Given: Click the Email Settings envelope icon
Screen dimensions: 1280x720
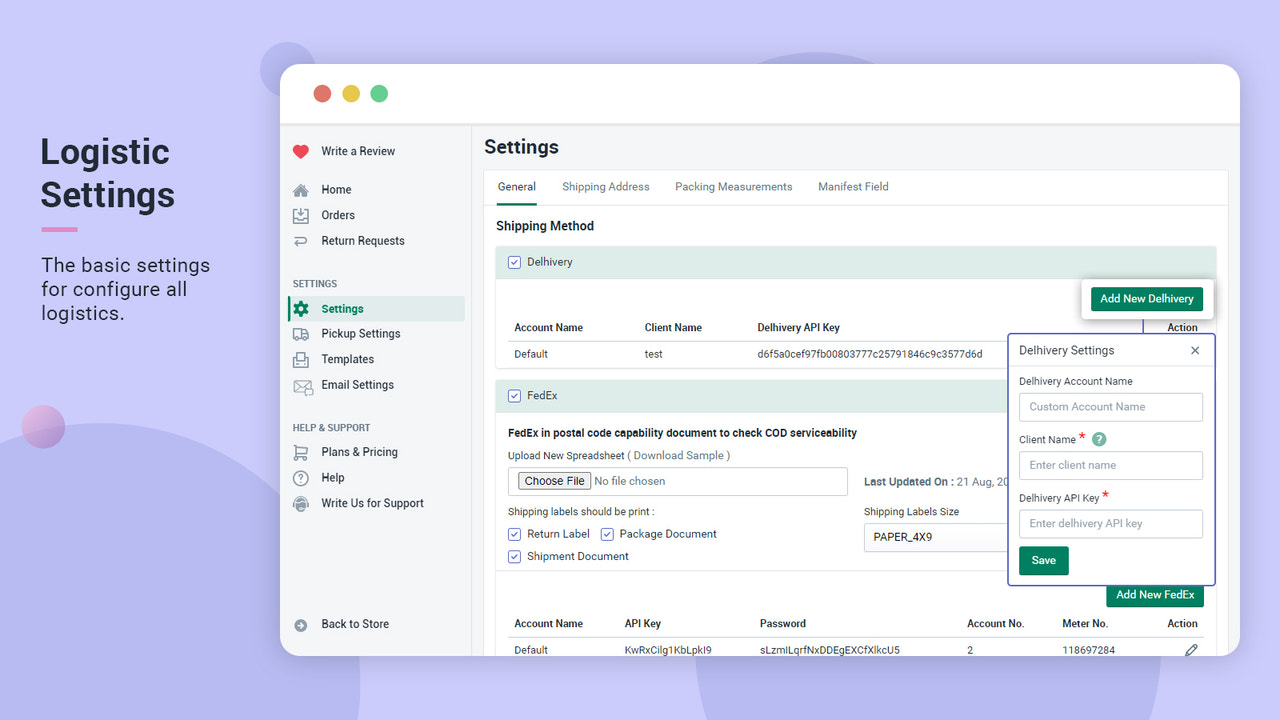Looking at the screenshot, I should pyautogui.click(x=301, y=385).
